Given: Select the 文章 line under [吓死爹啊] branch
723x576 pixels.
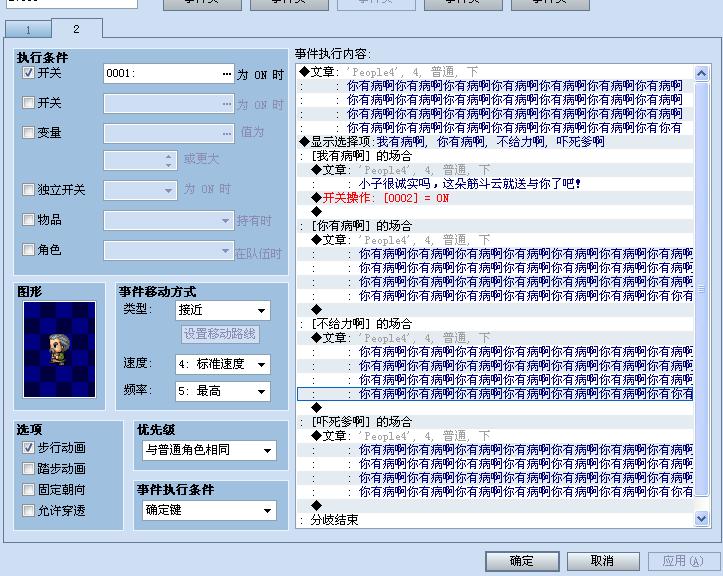Looking at the screenshot, I should pos(496,436).
